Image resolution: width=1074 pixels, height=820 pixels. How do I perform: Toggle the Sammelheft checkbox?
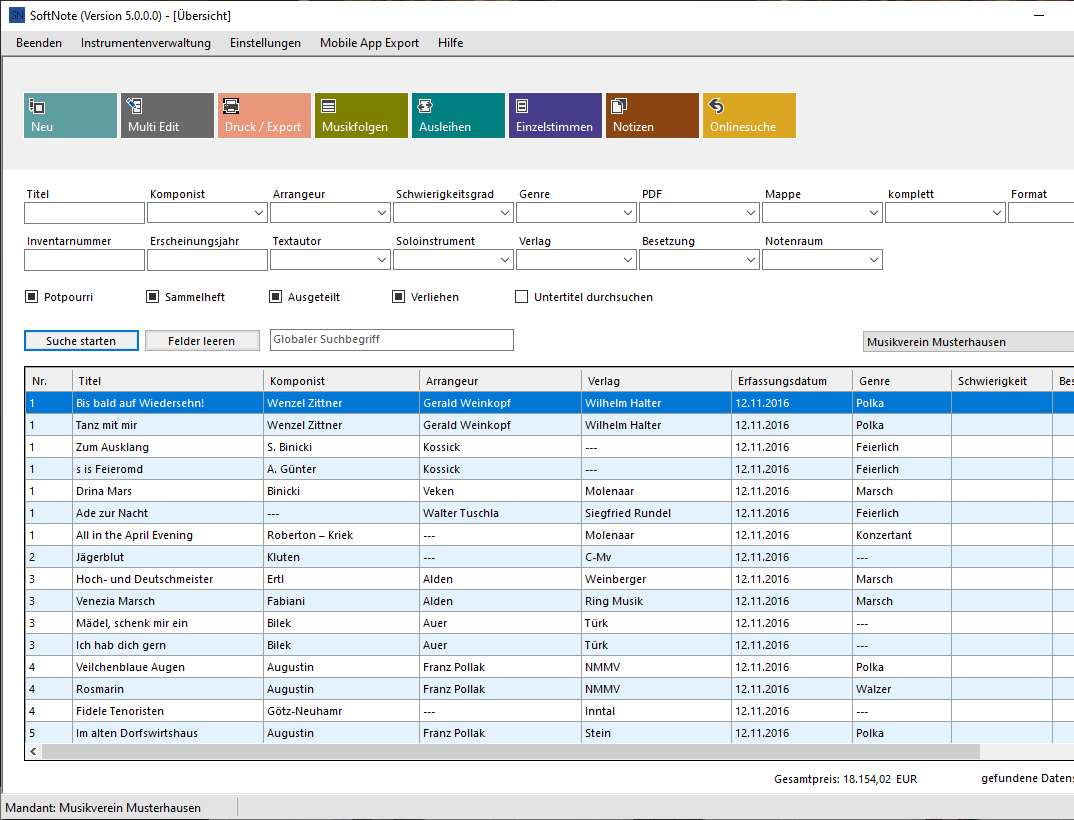coord(153,297)
